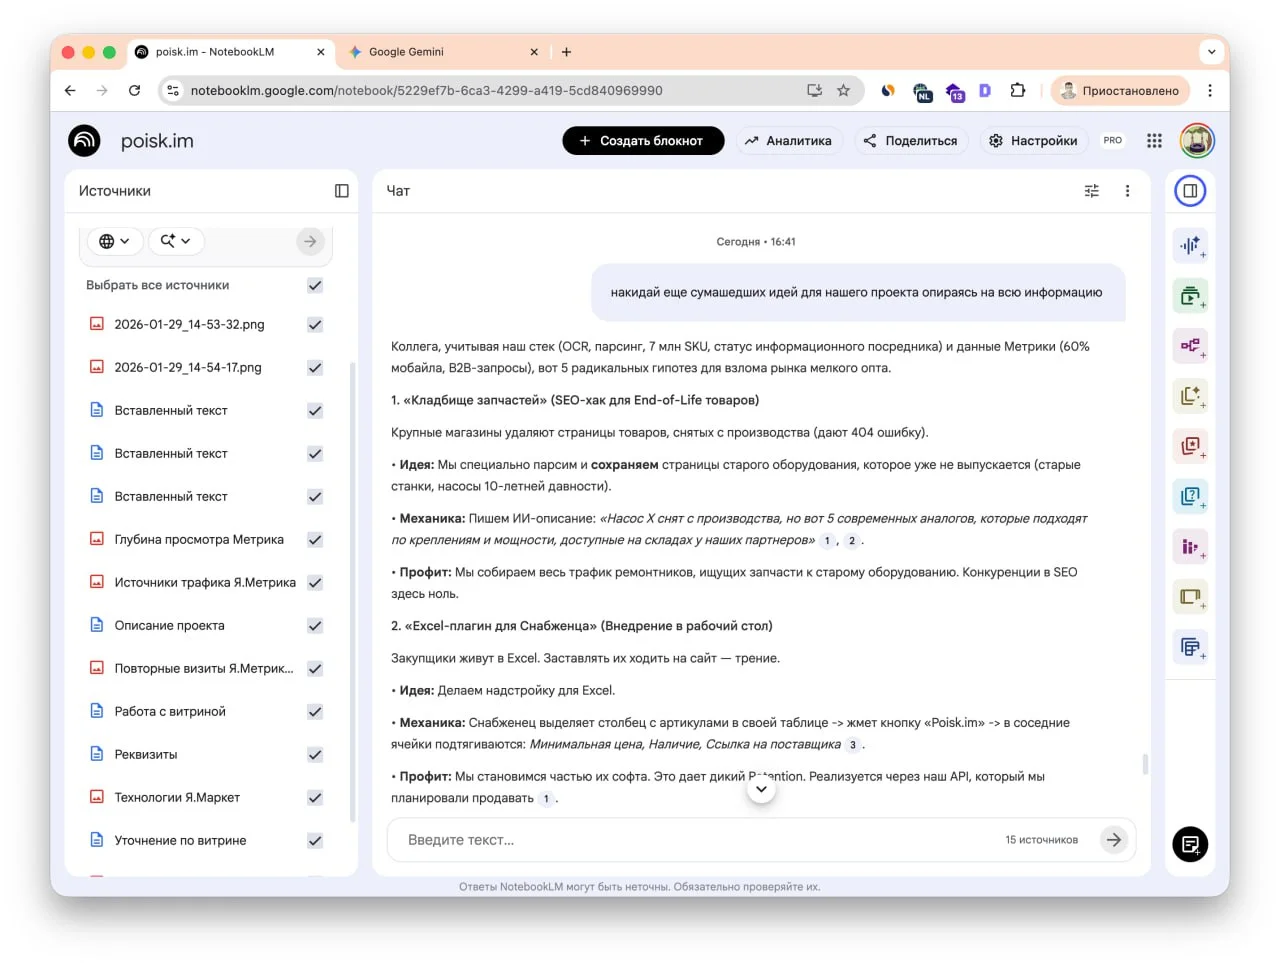Click the black add-note button at bottom right
Viewport: 1280px width, 963px height.
(x=1190, y=844)
